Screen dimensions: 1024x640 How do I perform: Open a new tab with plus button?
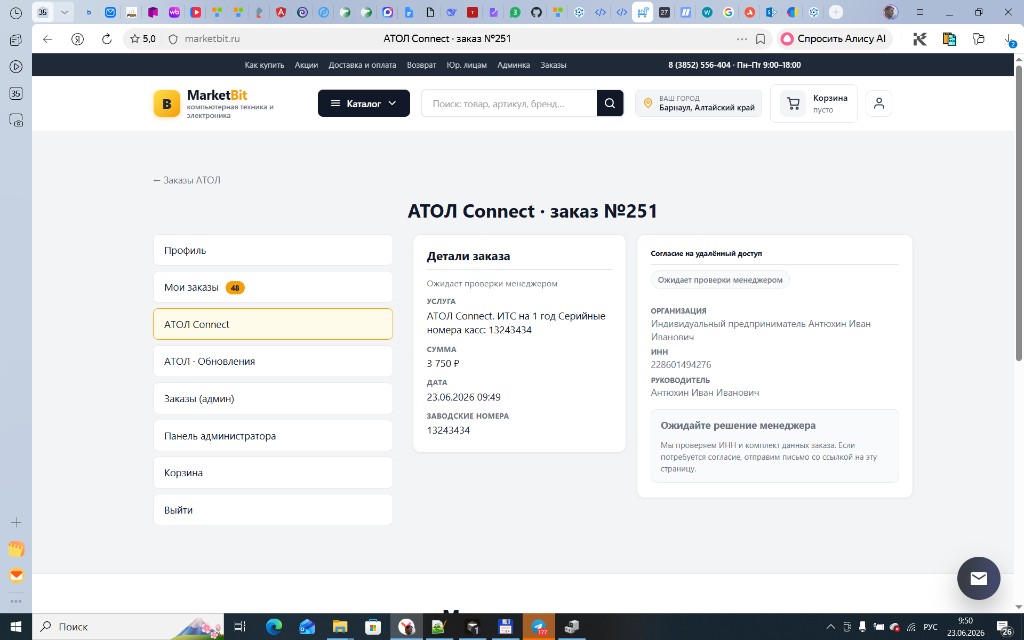(835, 12)
